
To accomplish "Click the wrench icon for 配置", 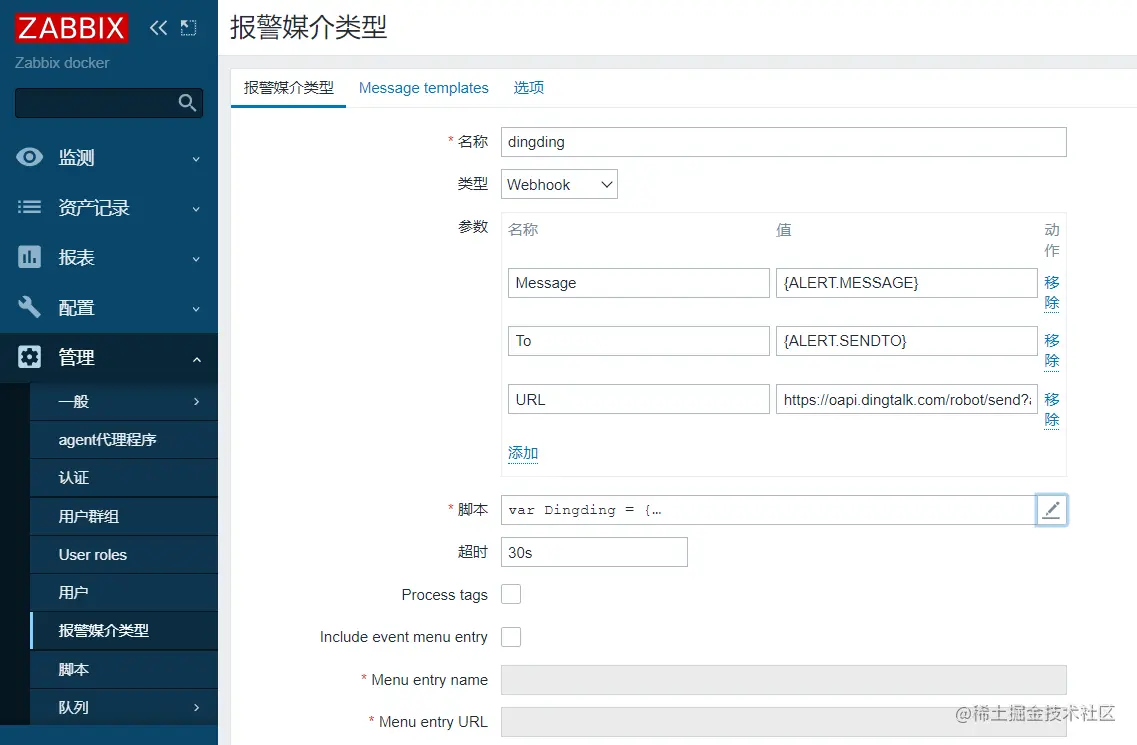I will 29,307.
